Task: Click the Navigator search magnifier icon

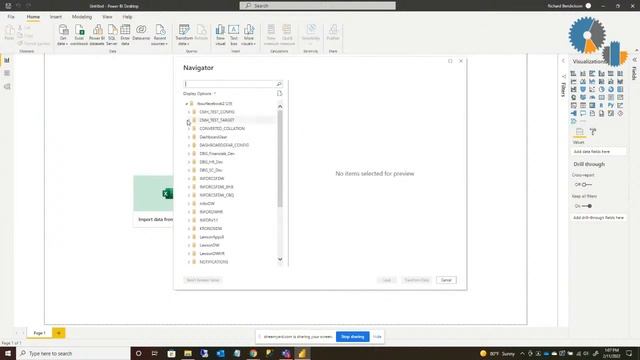Action: (279, 84)
